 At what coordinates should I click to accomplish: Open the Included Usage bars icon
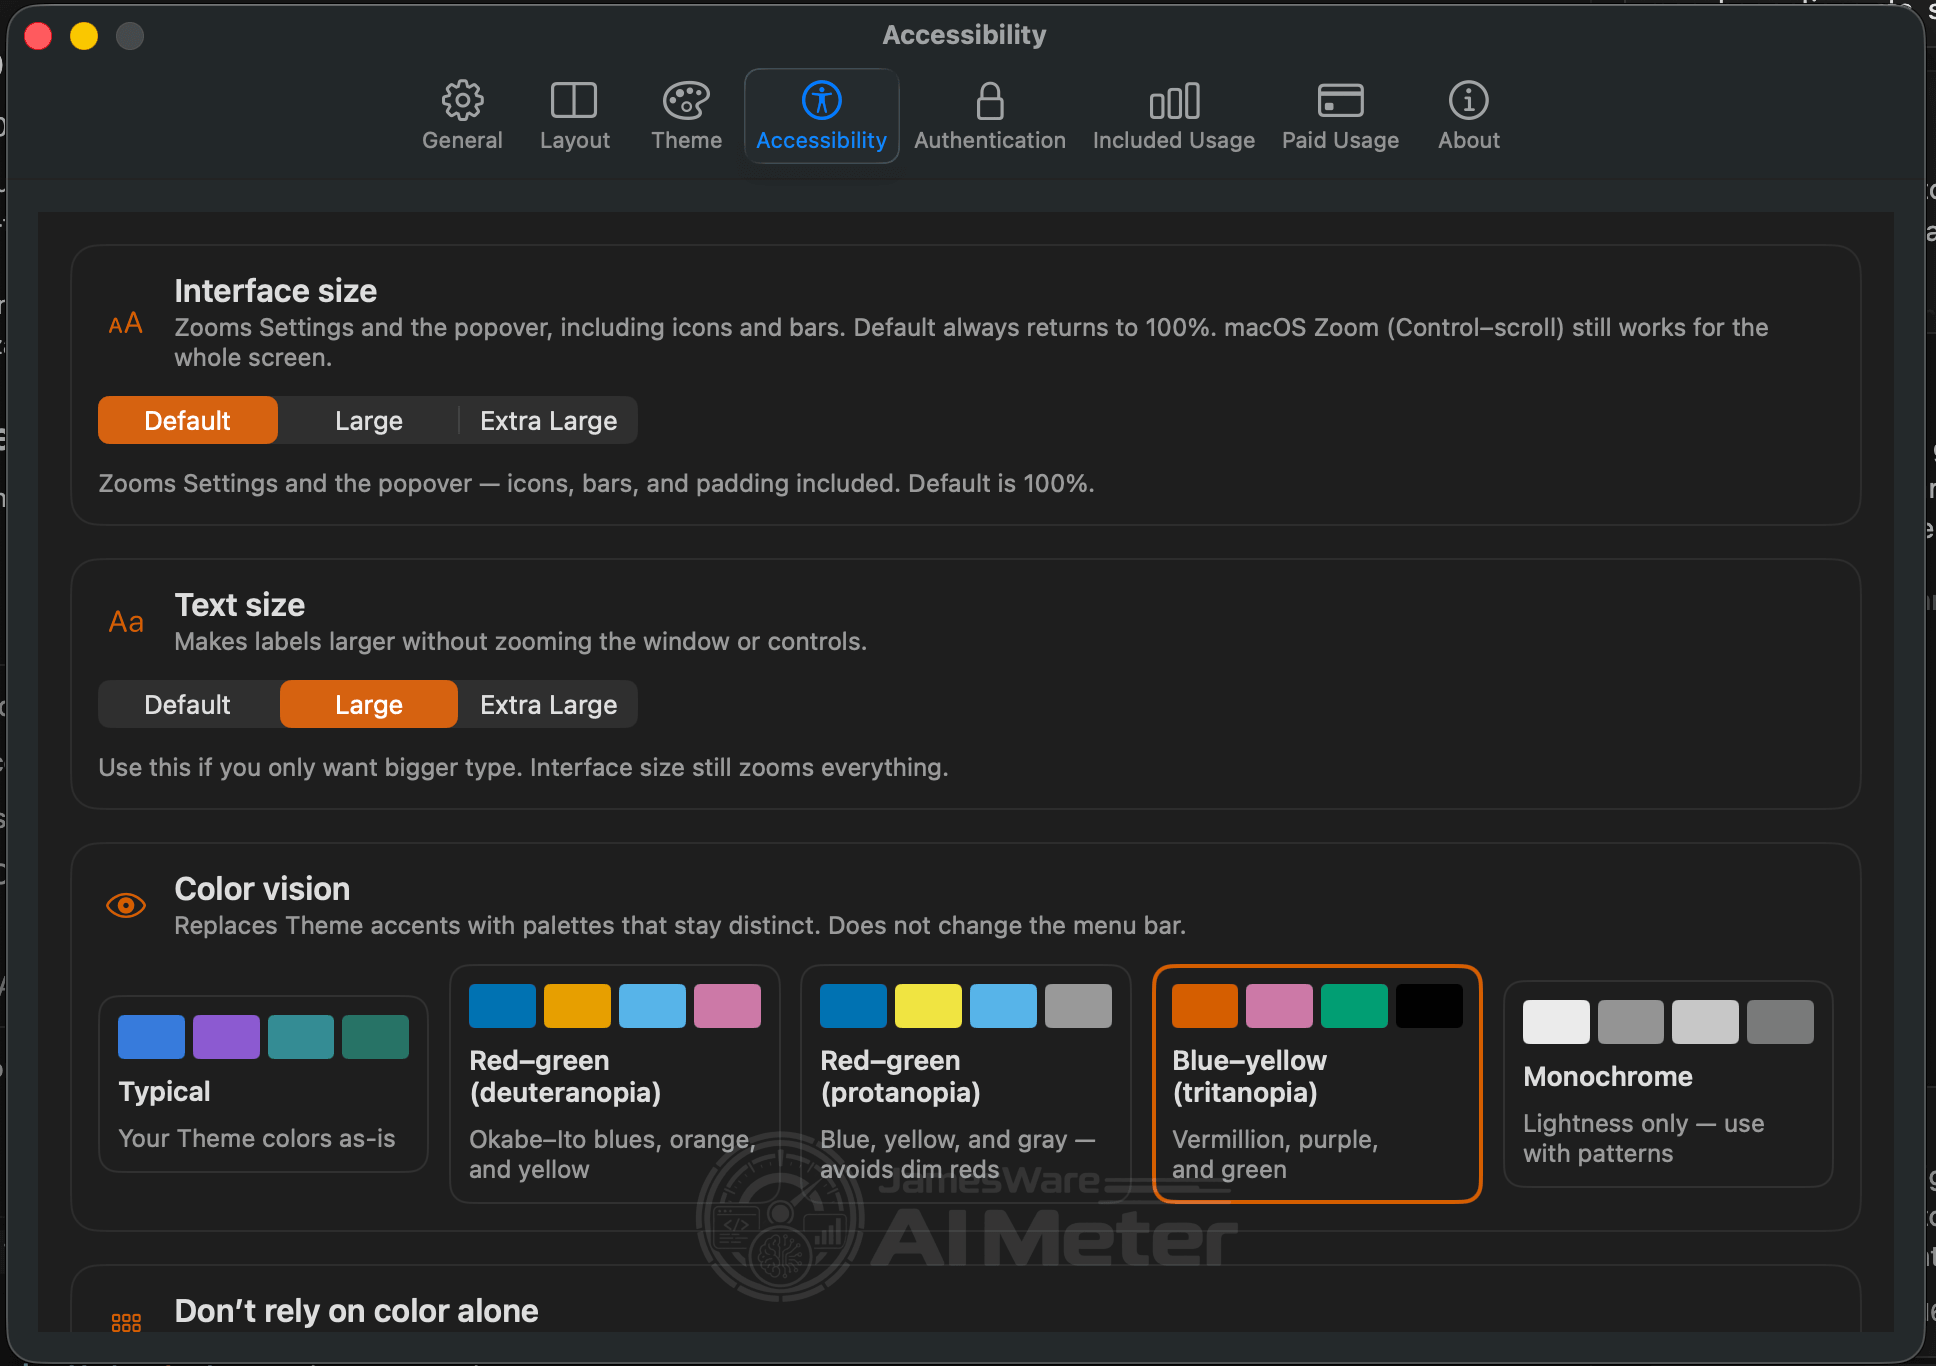tap(1174, 100)
